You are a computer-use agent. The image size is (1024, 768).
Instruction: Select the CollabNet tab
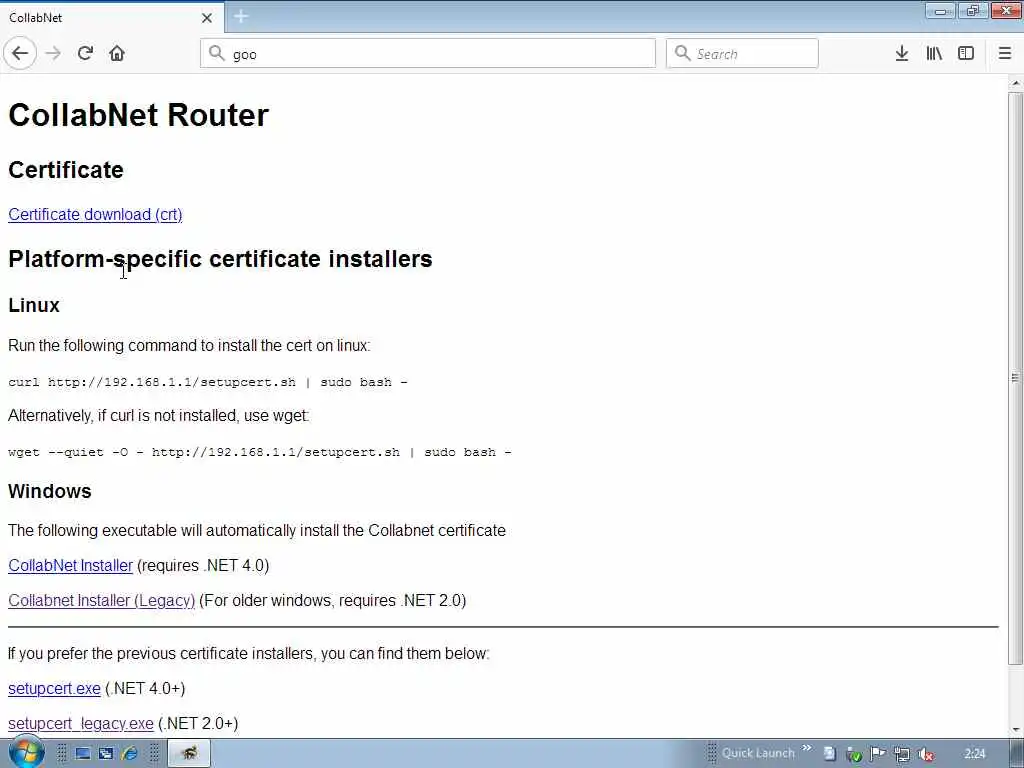[x=112, y=18]
